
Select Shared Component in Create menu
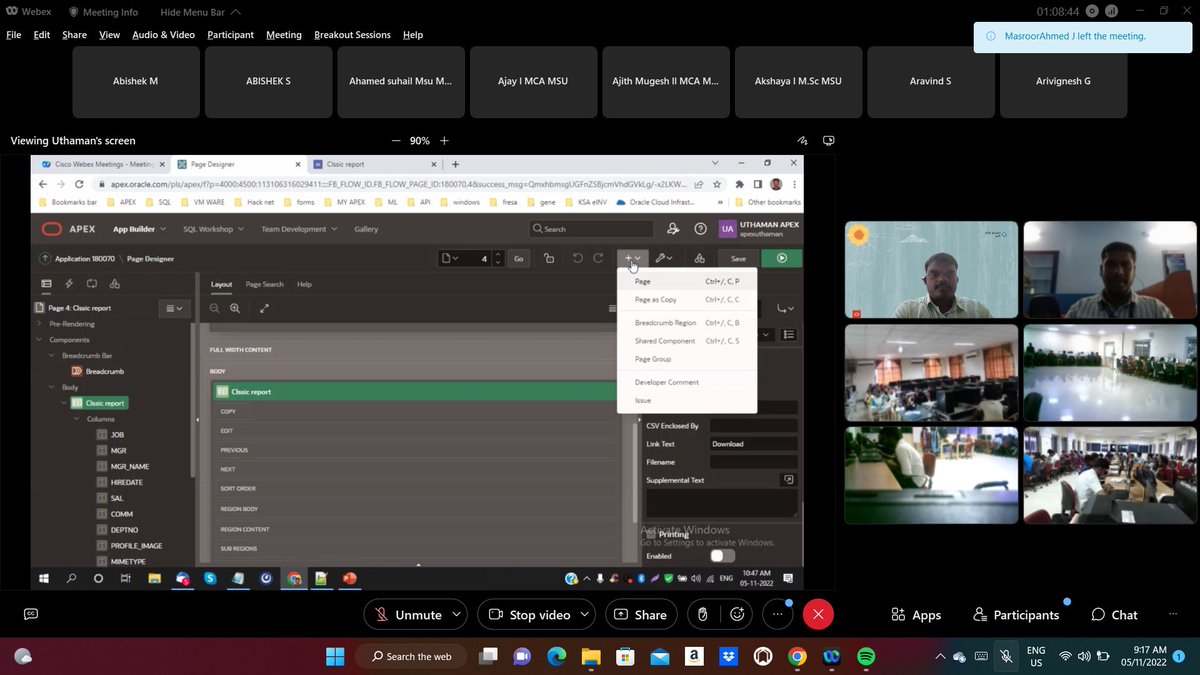point(687,341)
